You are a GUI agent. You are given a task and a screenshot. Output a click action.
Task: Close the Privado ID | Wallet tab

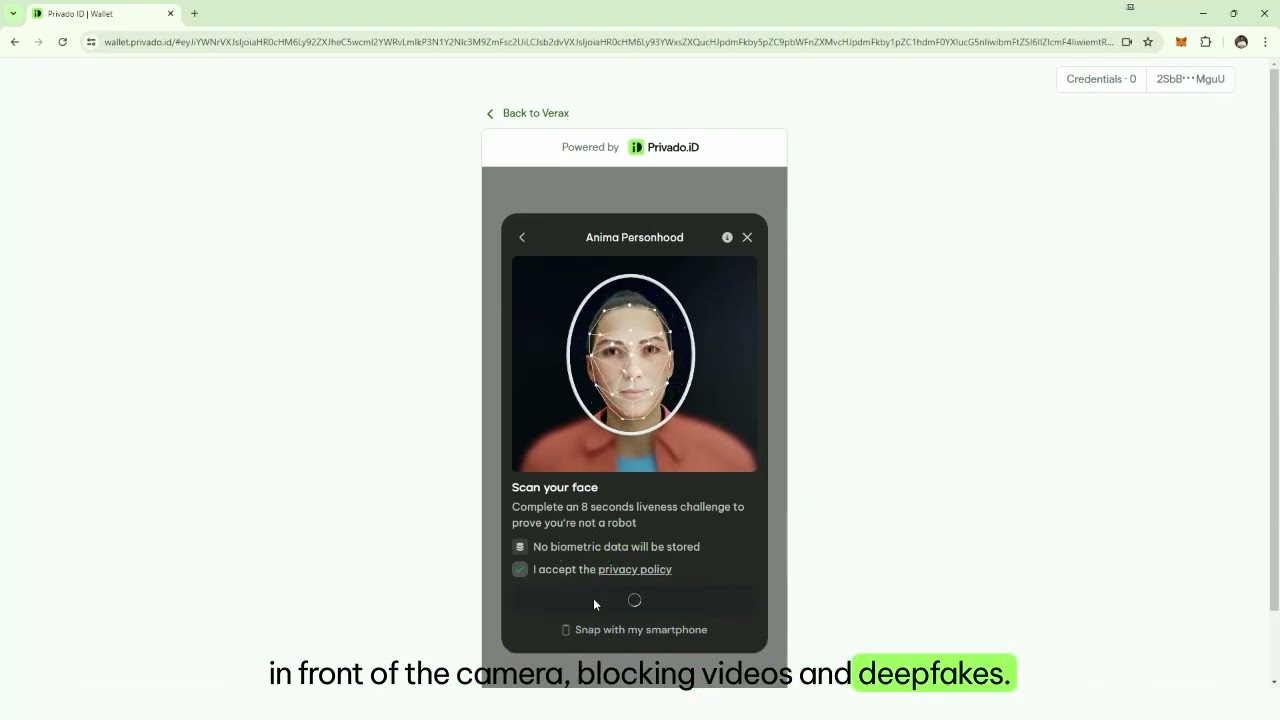(170, 14)
